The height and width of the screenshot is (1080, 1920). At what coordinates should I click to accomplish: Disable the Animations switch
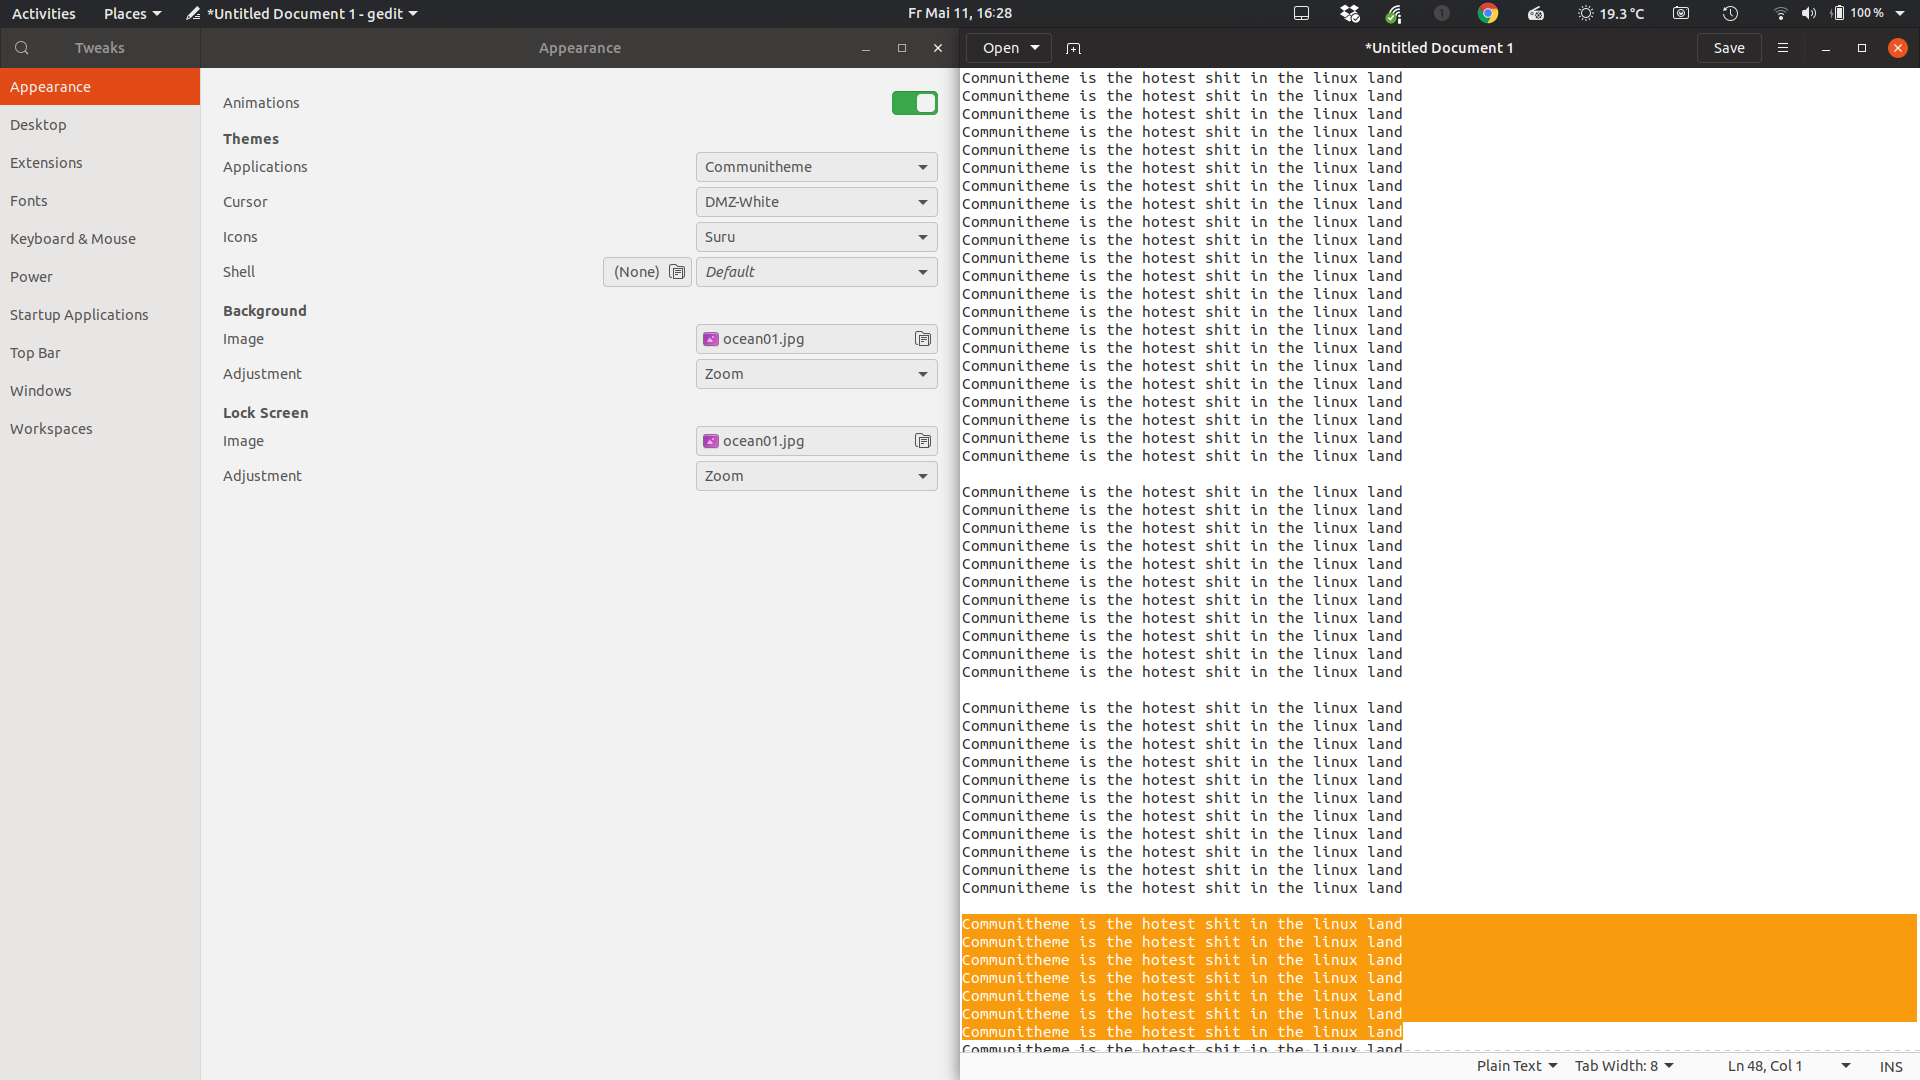click(x=915, y=103)
